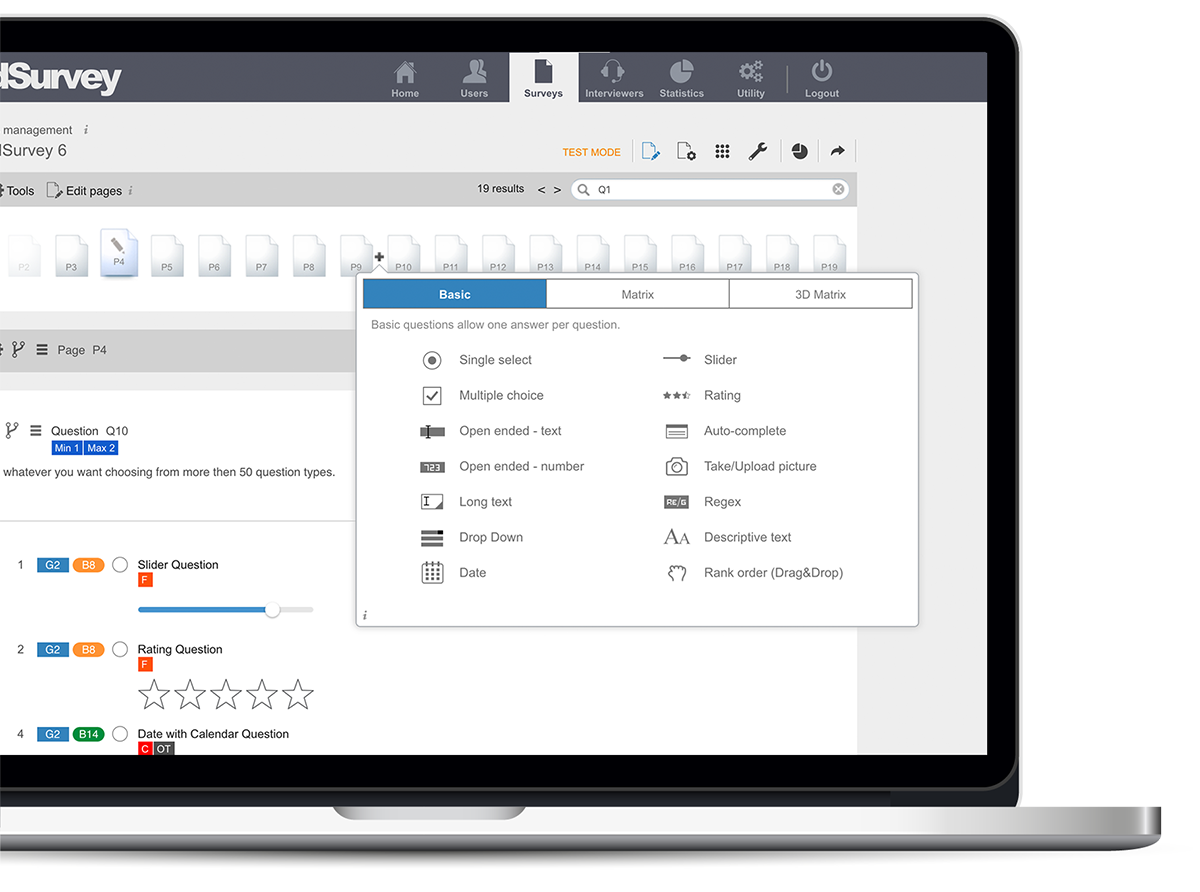Select page thumbnail P19

point(829,255)
